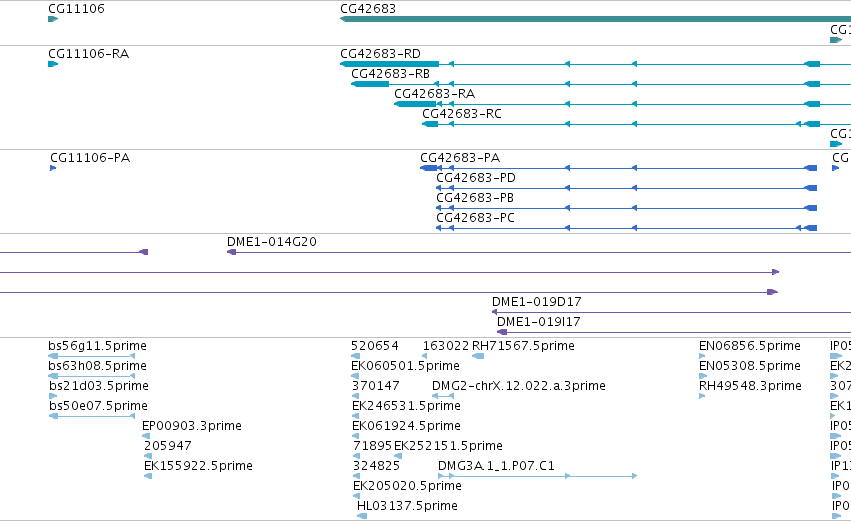Select the EK155922.5prime EST label

pos(199,466)
